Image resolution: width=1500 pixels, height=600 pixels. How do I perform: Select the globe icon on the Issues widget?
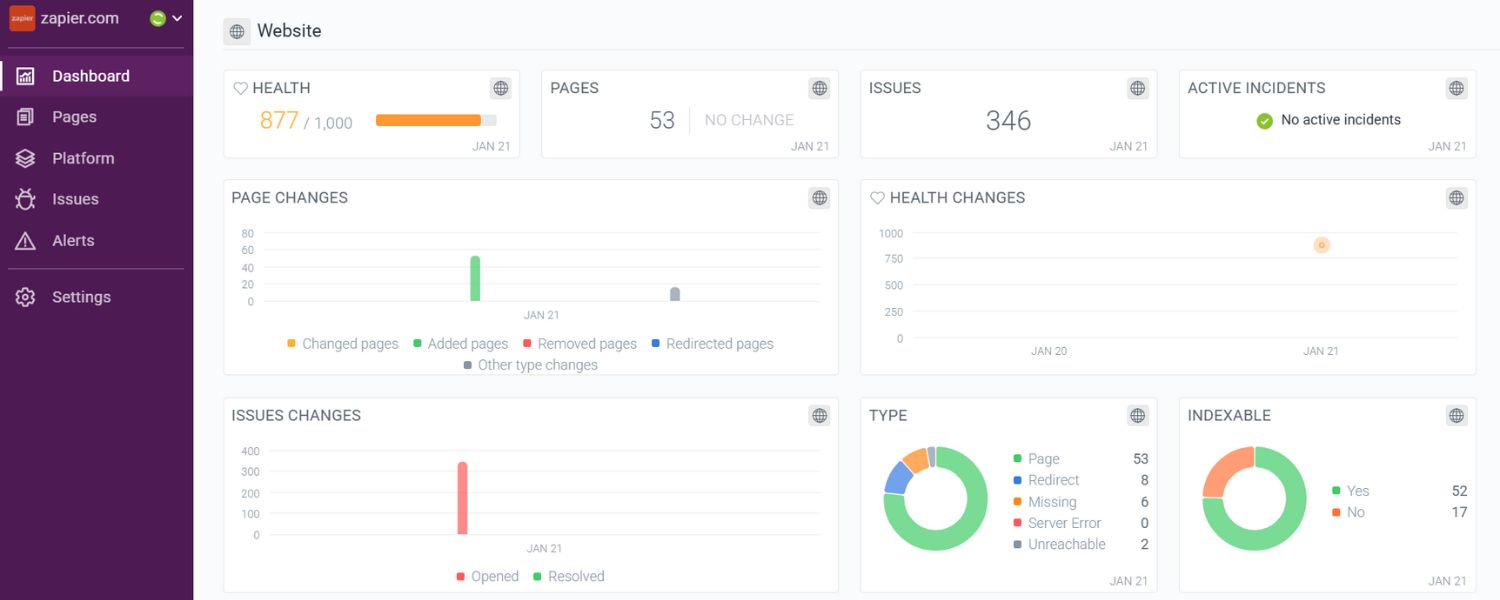click(x=1137, y=88)
